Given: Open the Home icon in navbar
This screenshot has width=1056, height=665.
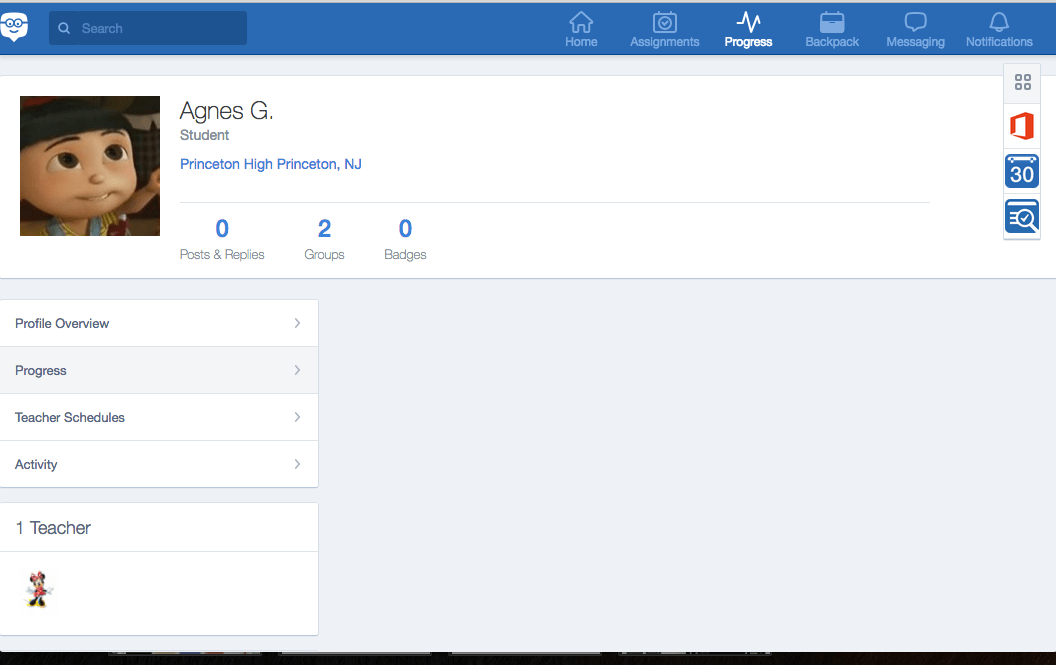Looking at the screenshot, I should pyautogui.click(x=581, y=22).
